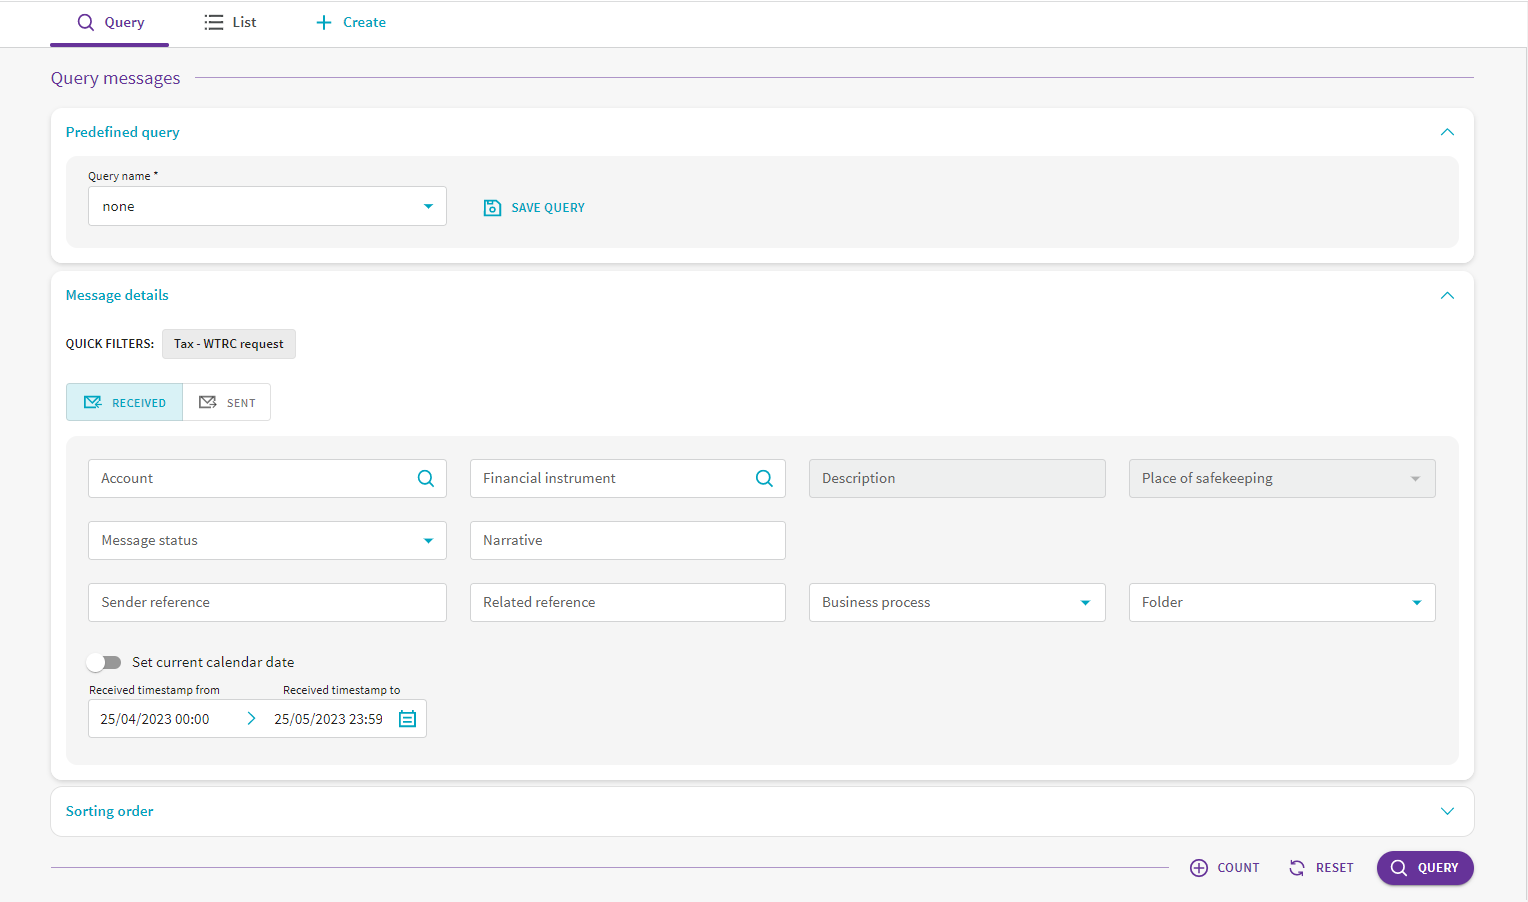Run the search with Query button
Screen dimensions: 1528x902
coord(1424,868)
